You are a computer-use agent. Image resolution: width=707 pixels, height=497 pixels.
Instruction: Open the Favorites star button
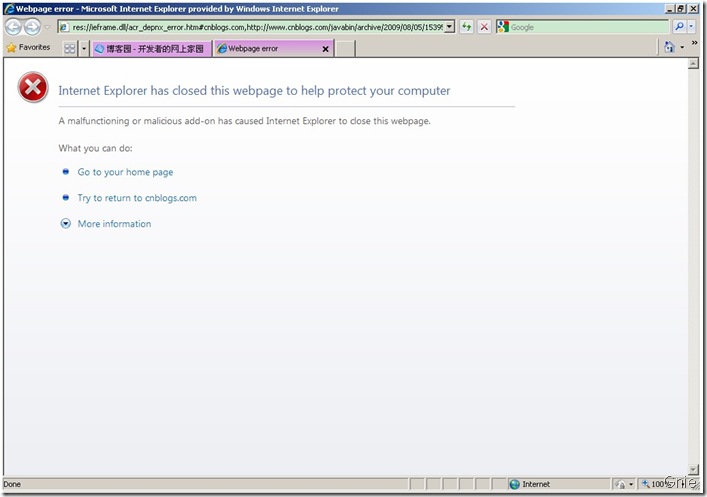(28, 47)
